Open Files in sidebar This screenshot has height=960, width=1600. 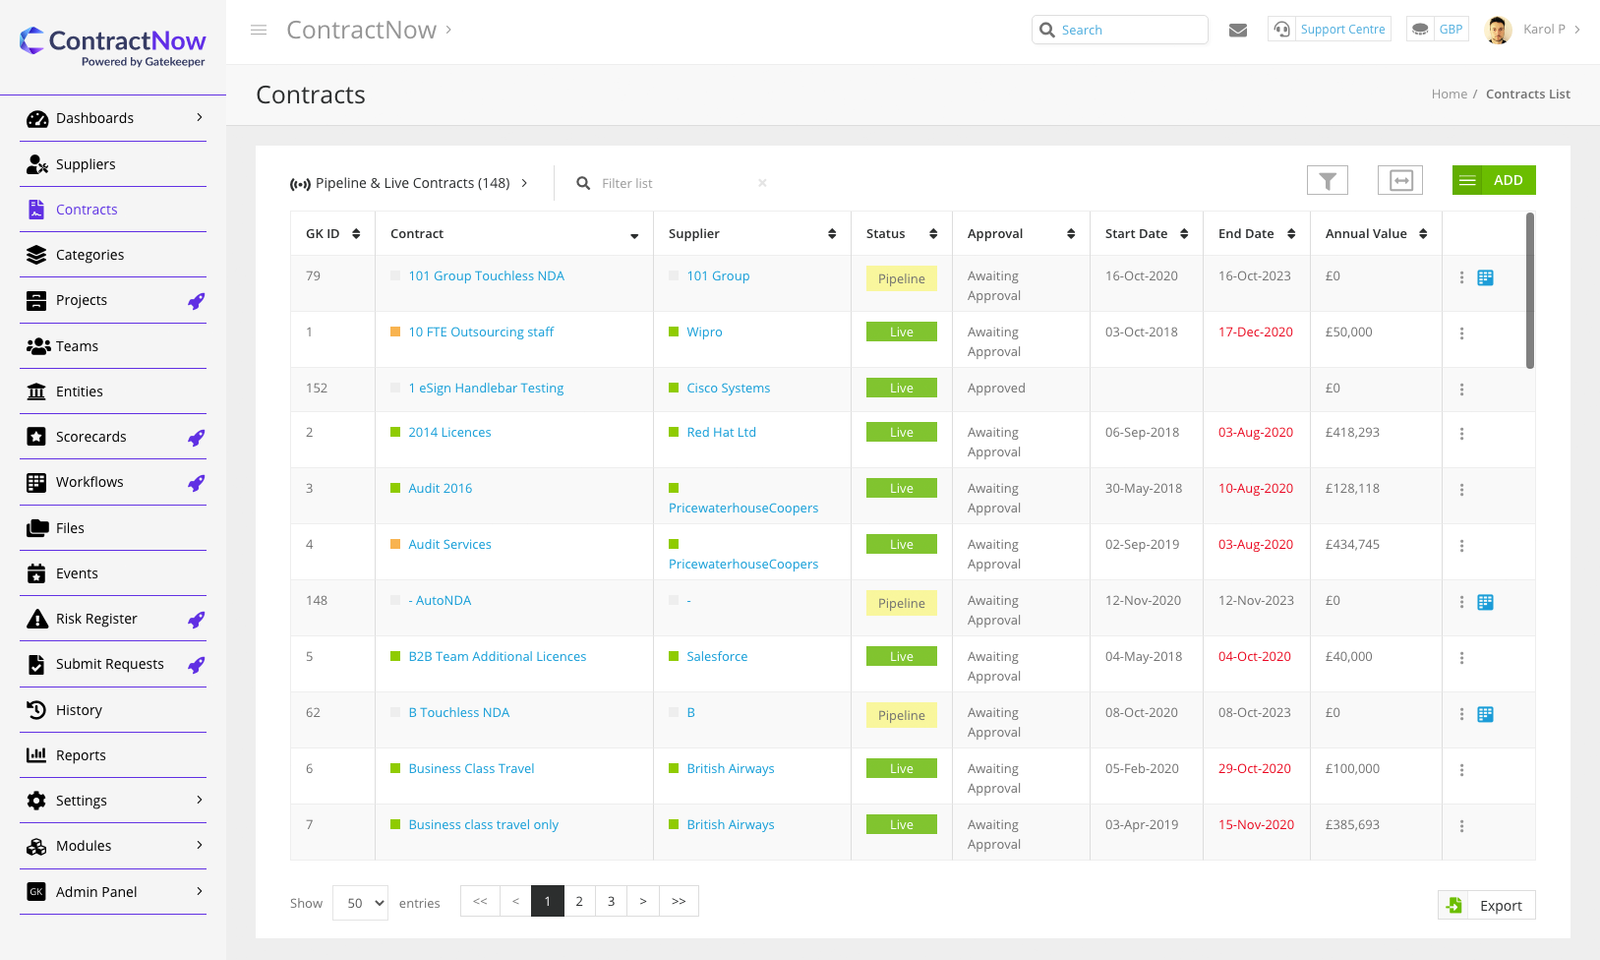point(113,528)
